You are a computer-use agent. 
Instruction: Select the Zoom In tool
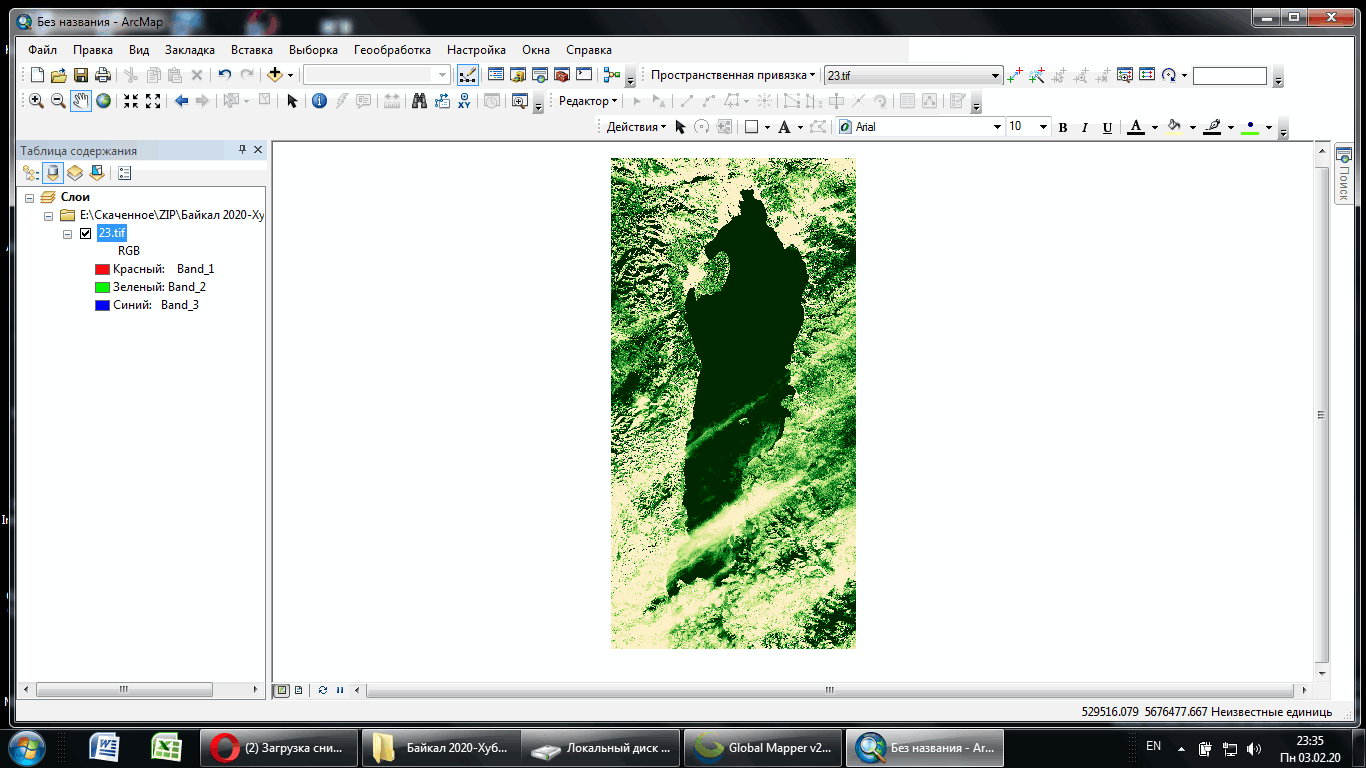36,100
